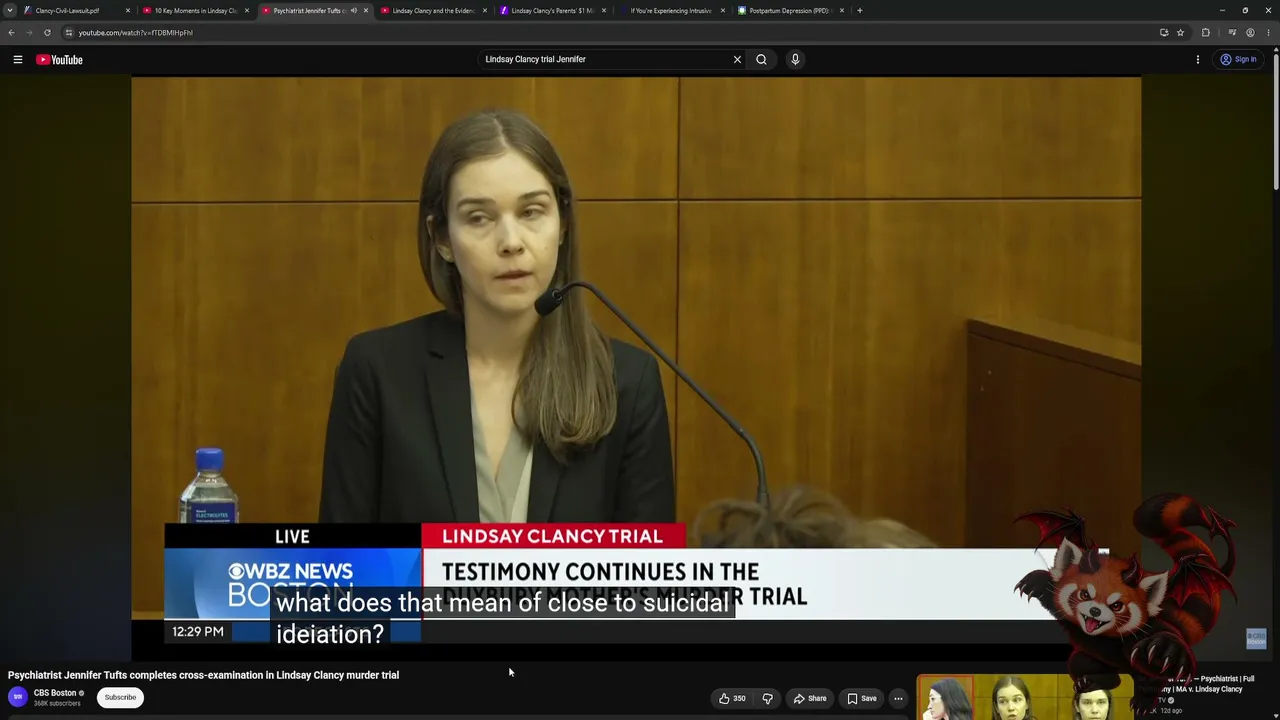The height and width of the screenshot is (720, 1280).
Task: Mute the tab via its speaker icon
Action: 353,10
